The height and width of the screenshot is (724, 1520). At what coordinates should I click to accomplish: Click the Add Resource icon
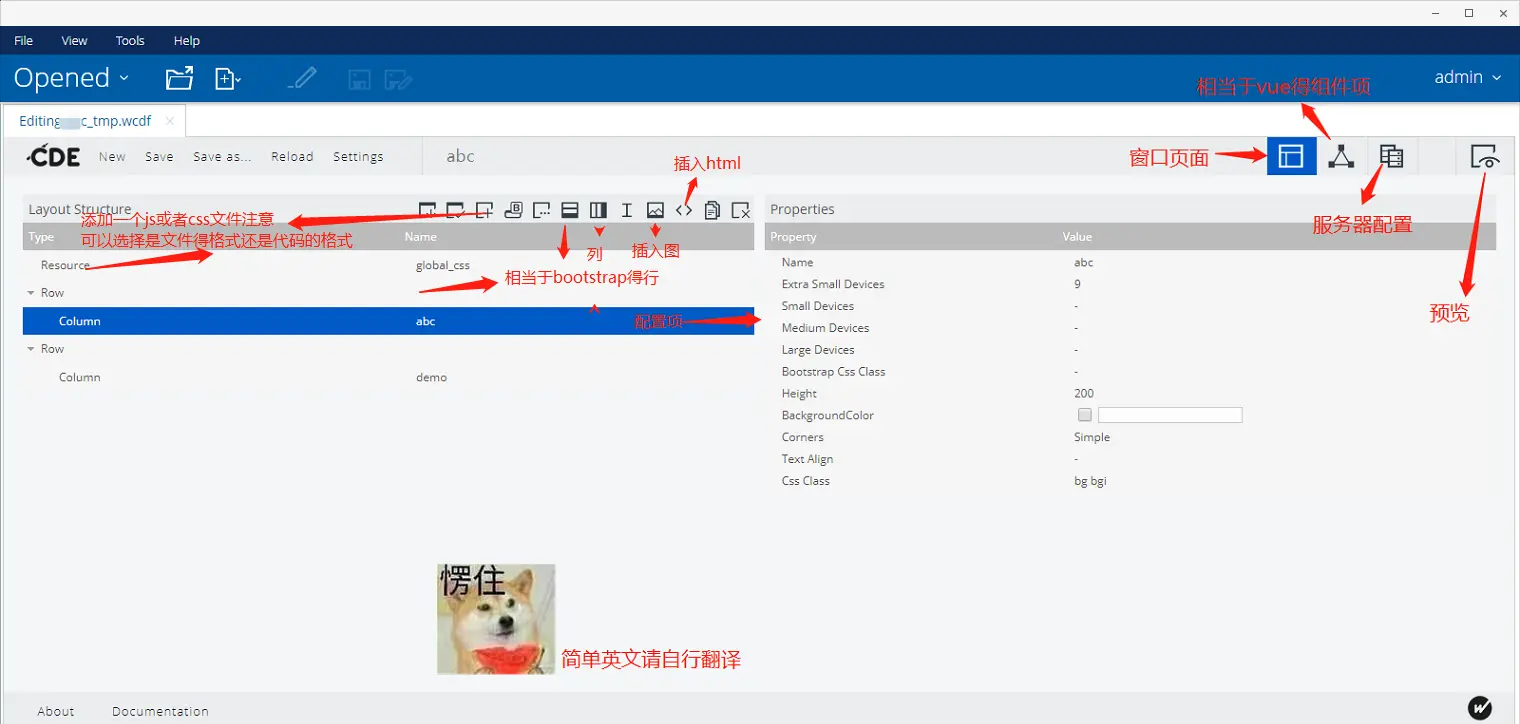click(x=485, y=210)
